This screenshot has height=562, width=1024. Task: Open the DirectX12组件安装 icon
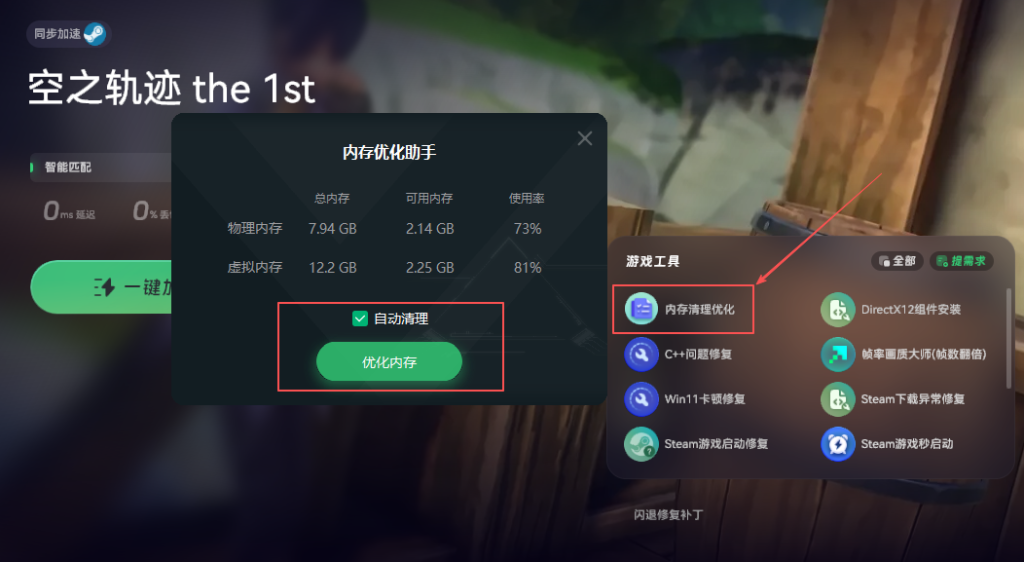point(838,309)
